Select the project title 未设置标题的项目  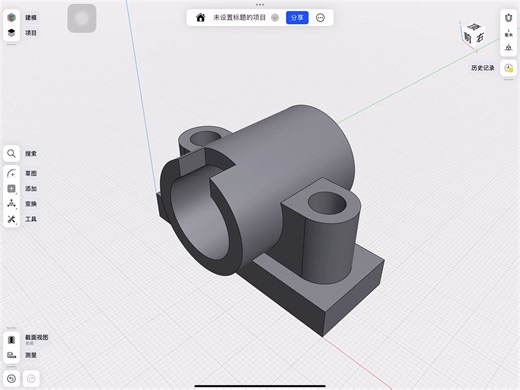pyautogui.click(x=239, y=18)
